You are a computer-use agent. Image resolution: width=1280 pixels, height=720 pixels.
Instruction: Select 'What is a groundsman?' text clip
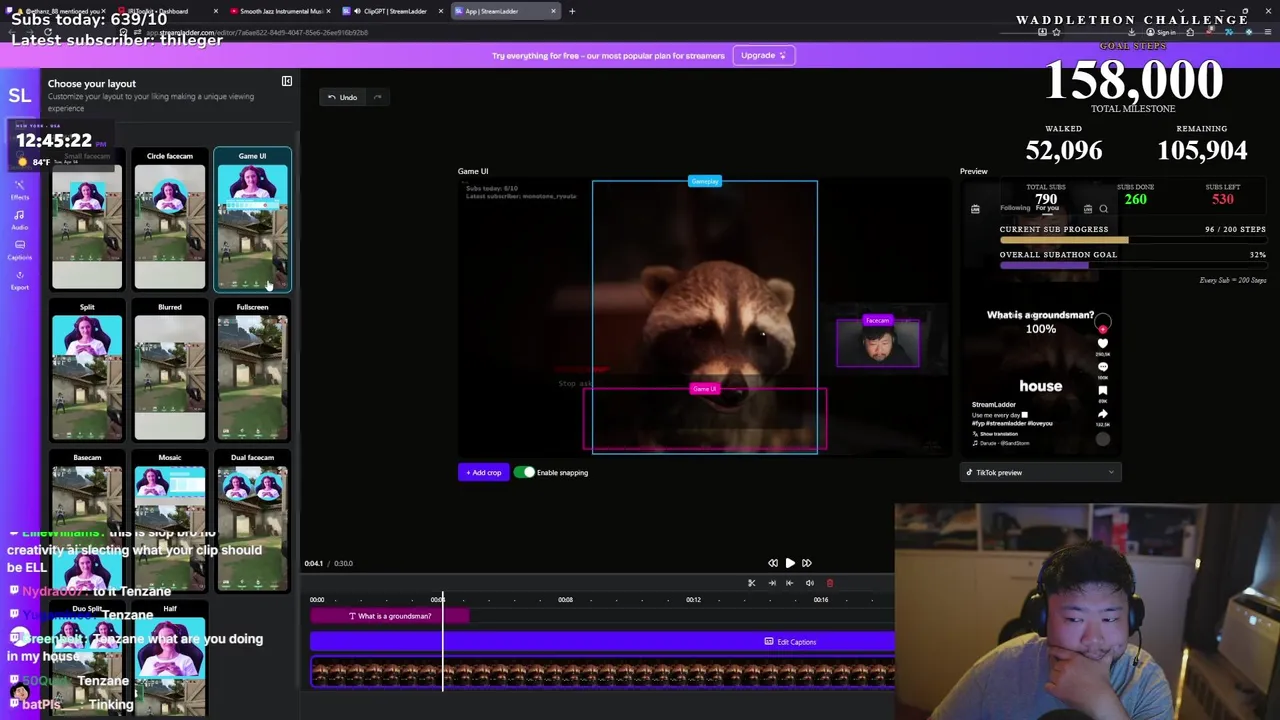coord(389,616)
